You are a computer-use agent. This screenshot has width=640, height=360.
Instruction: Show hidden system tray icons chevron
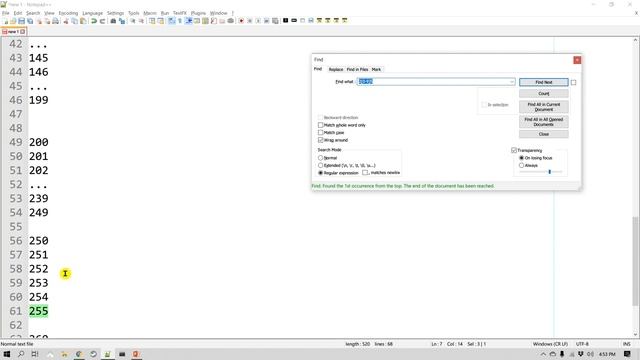(543, 354)
